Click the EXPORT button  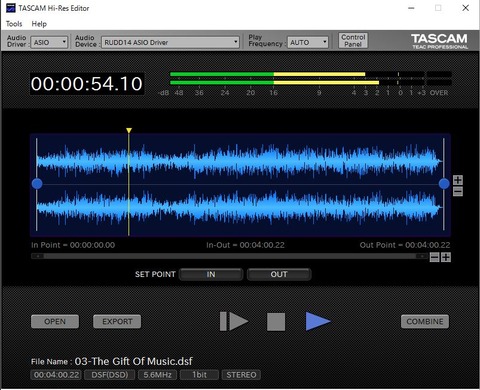(x=117, y=322)
